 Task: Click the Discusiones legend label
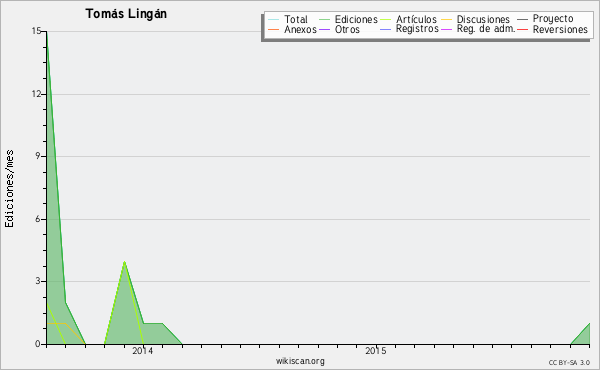[483, 19]
